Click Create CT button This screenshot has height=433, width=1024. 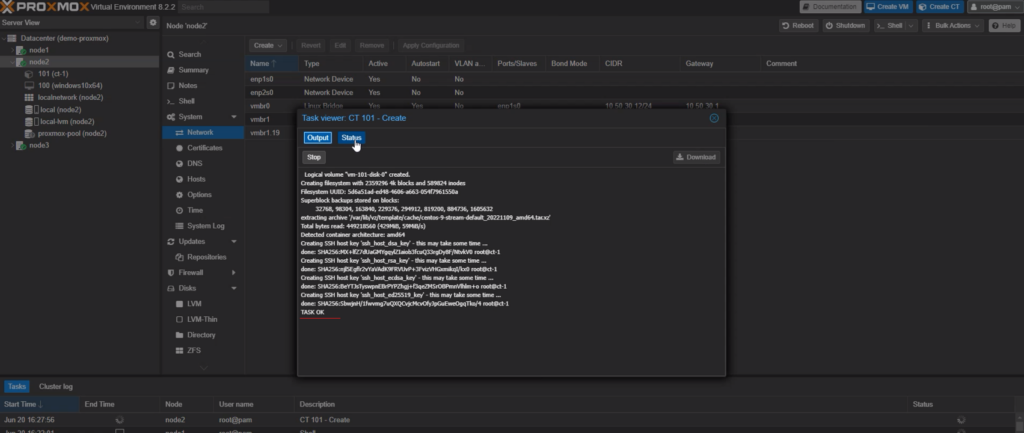(939, 7)
